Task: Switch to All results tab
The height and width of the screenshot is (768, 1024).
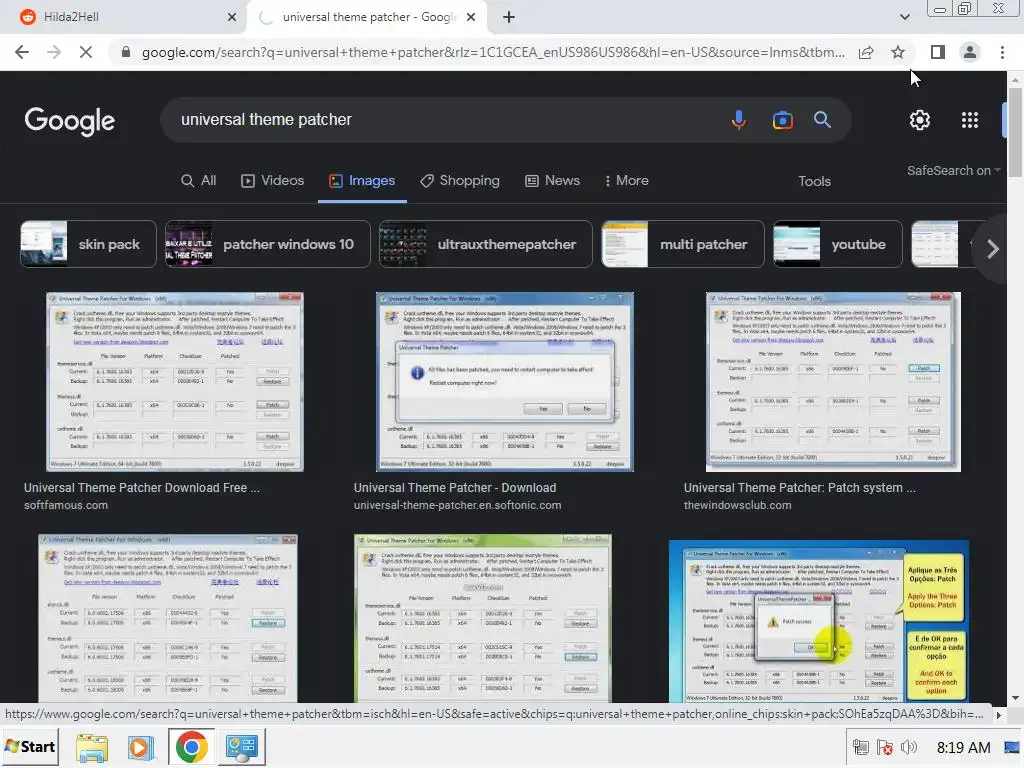Action: [199, 181]
